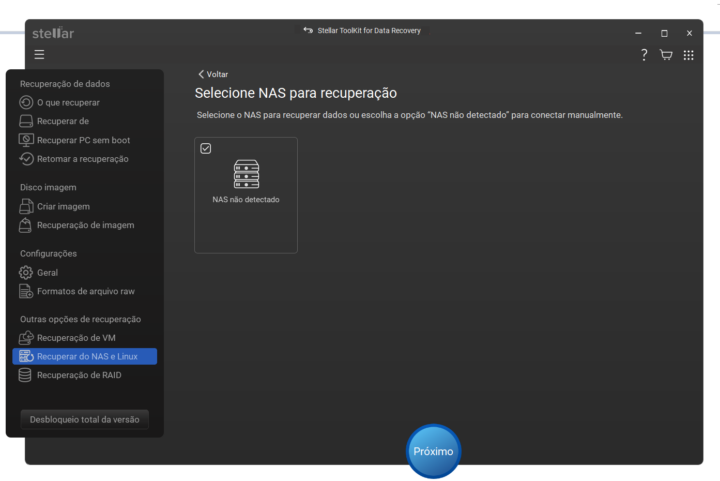Close the Stellar window
This screenshot has width=720, height=481.
(689, 33)
